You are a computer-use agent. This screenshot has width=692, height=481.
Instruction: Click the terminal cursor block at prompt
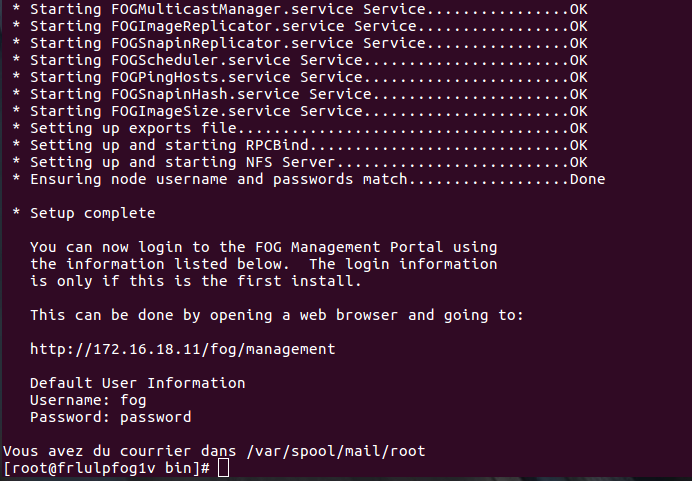point(223,468)
